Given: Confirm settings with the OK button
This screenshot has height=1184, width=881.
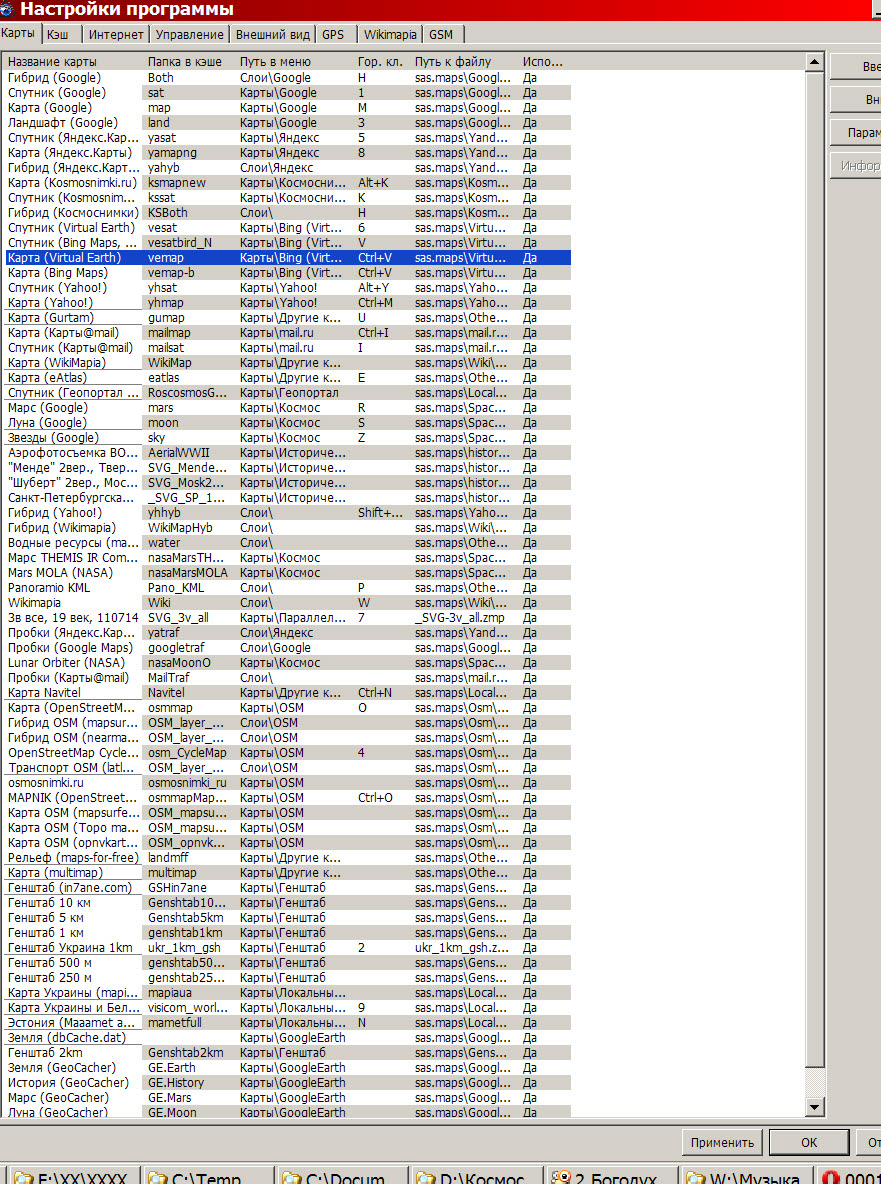Looking at the screenshot, I should click(809, 1142).
